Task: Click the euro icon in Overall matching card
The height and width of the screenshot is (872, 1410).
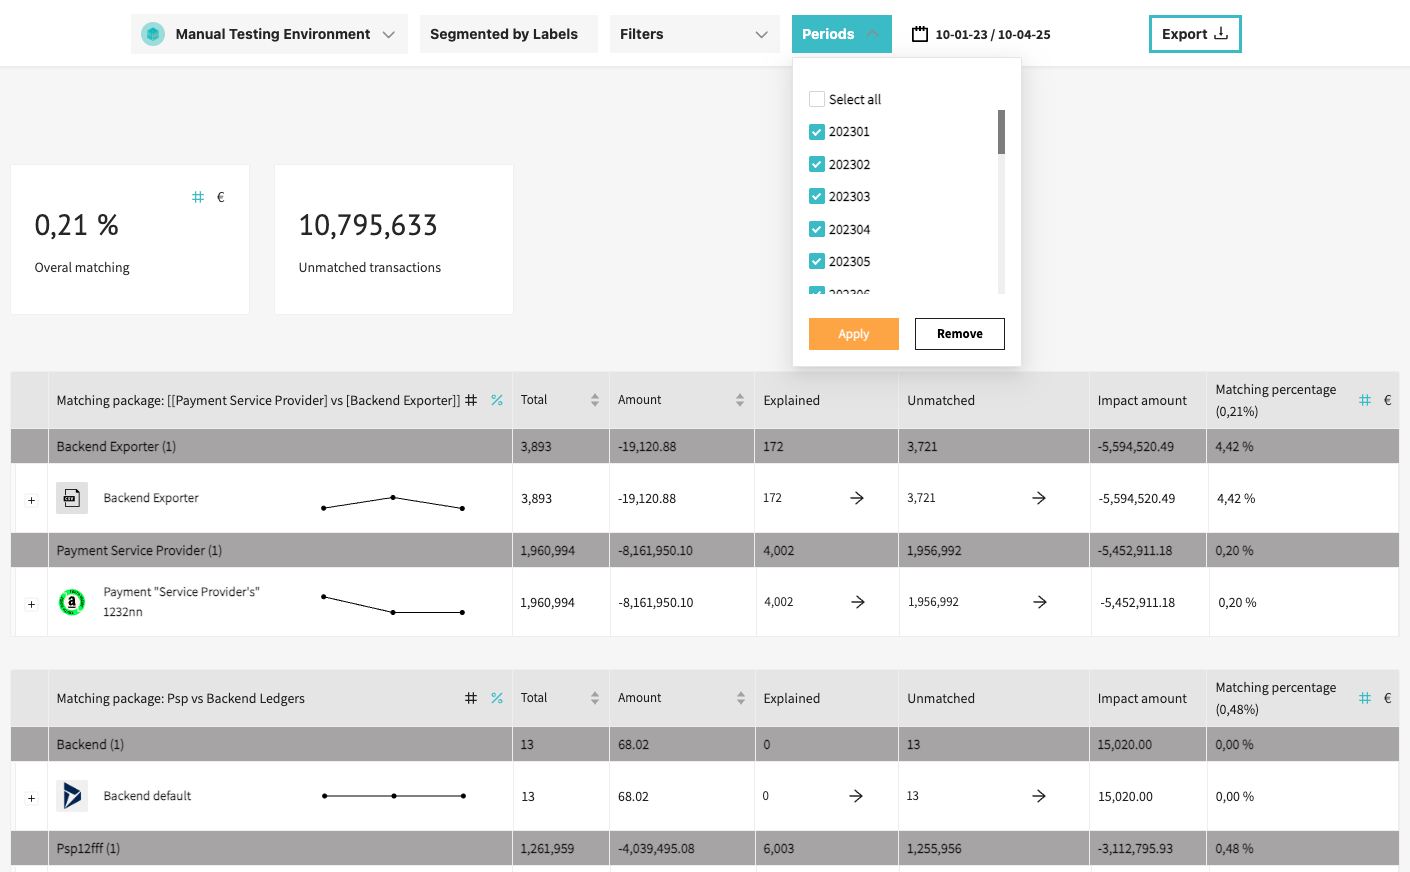Action: [221, 197]
